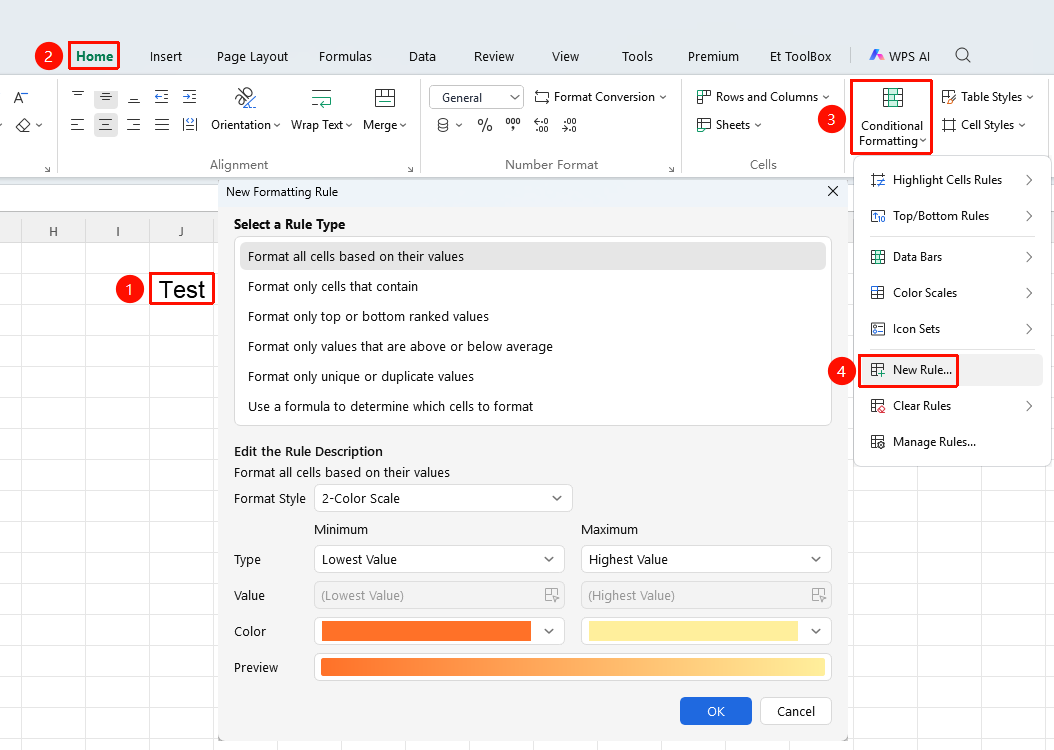Screen dimensions: 1054x750
Task: Open the Table Styles dropdown
Action: coord(987,97)
